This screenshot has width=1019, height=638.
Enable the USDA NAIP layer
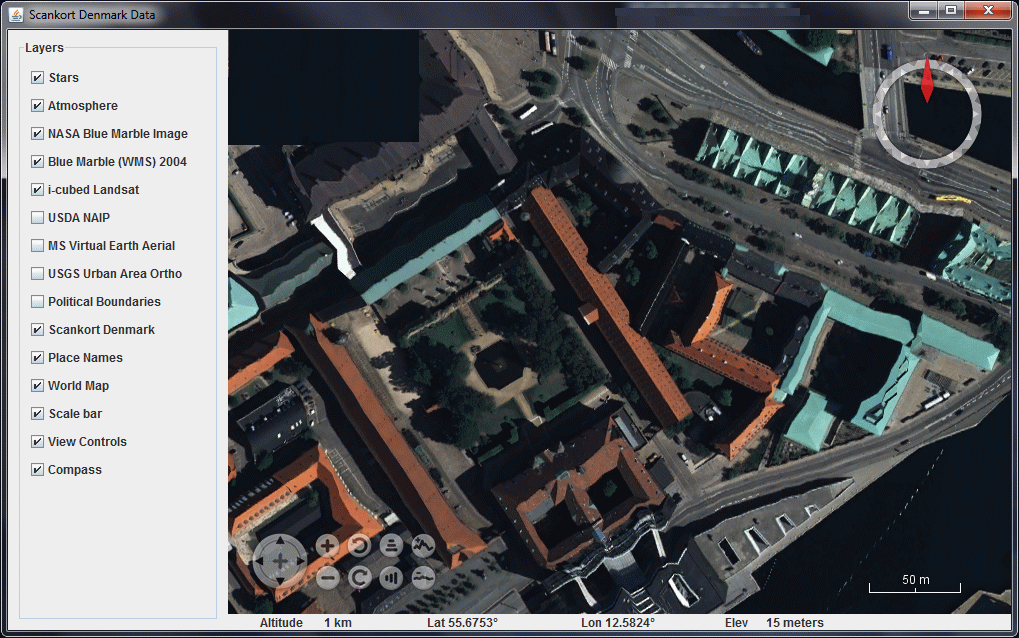[36, 217]
